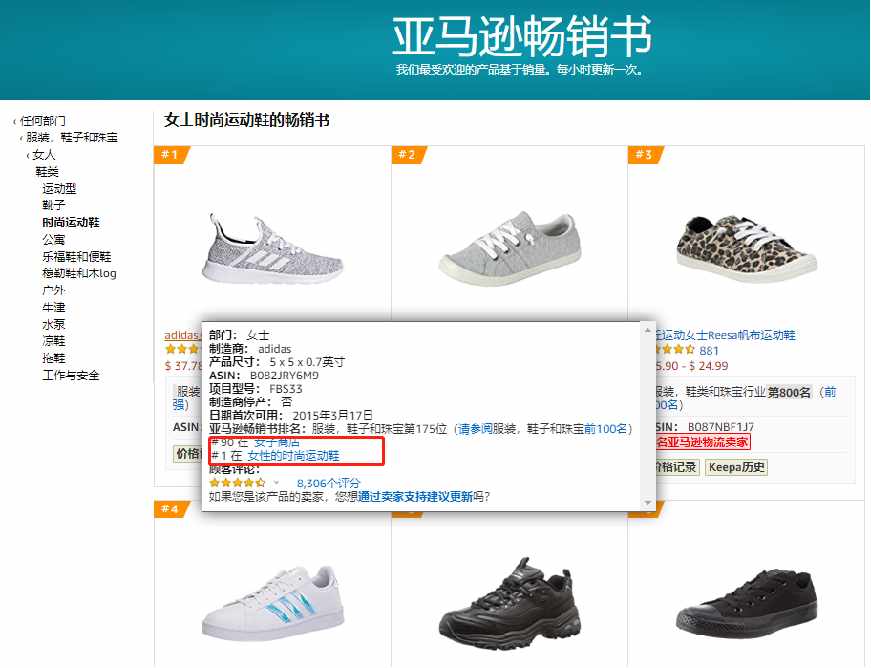Open 工作与安全 category

(x=71, y=375)
